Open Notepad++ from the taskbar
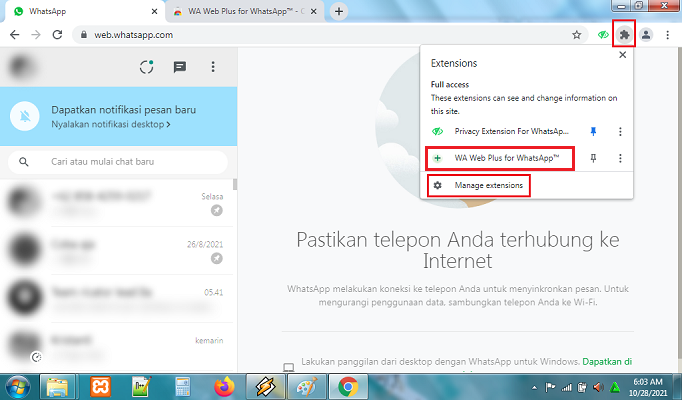The width and height of the screenshot is (682, 400). coord(142,387)
